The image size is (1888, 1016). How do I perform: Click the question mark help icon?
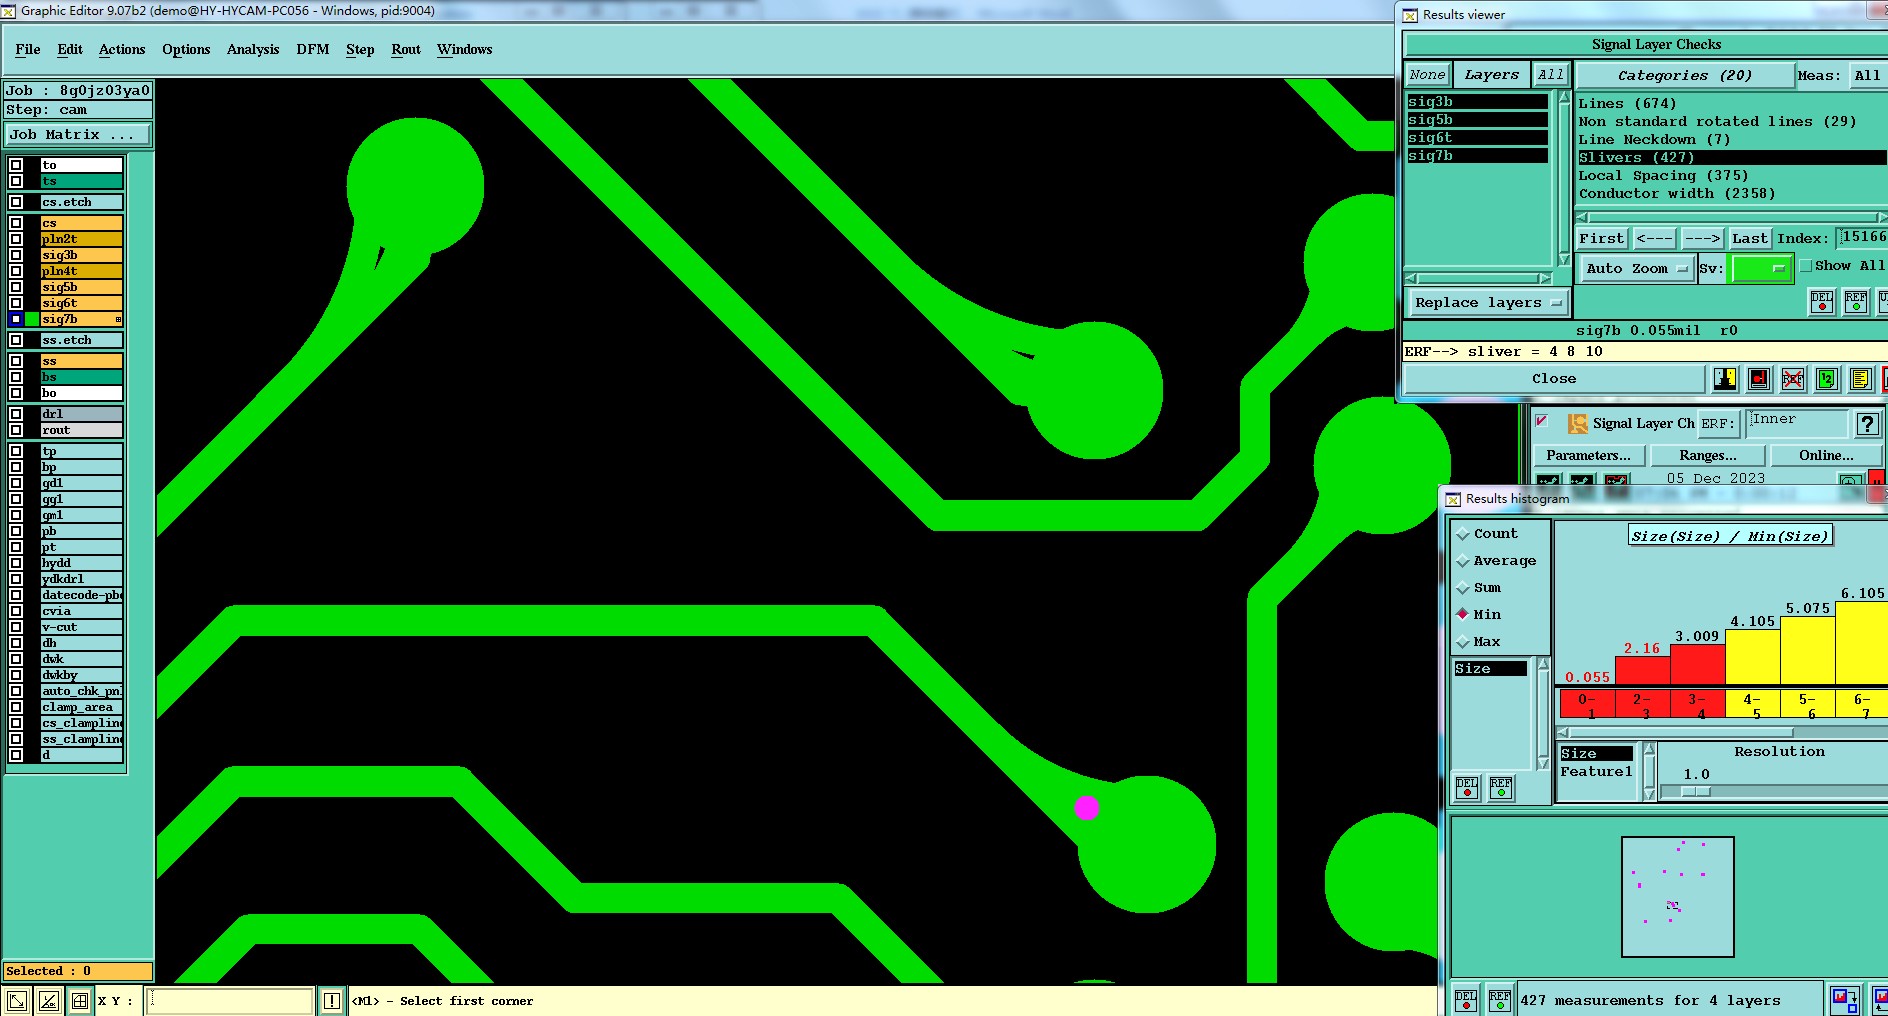pos(1867,423)
